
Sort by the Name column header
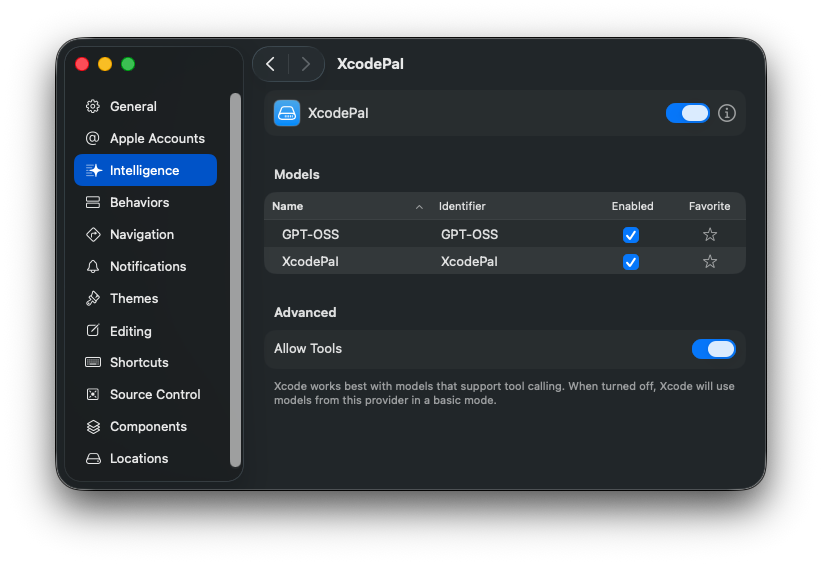click(x=287, y=206)
